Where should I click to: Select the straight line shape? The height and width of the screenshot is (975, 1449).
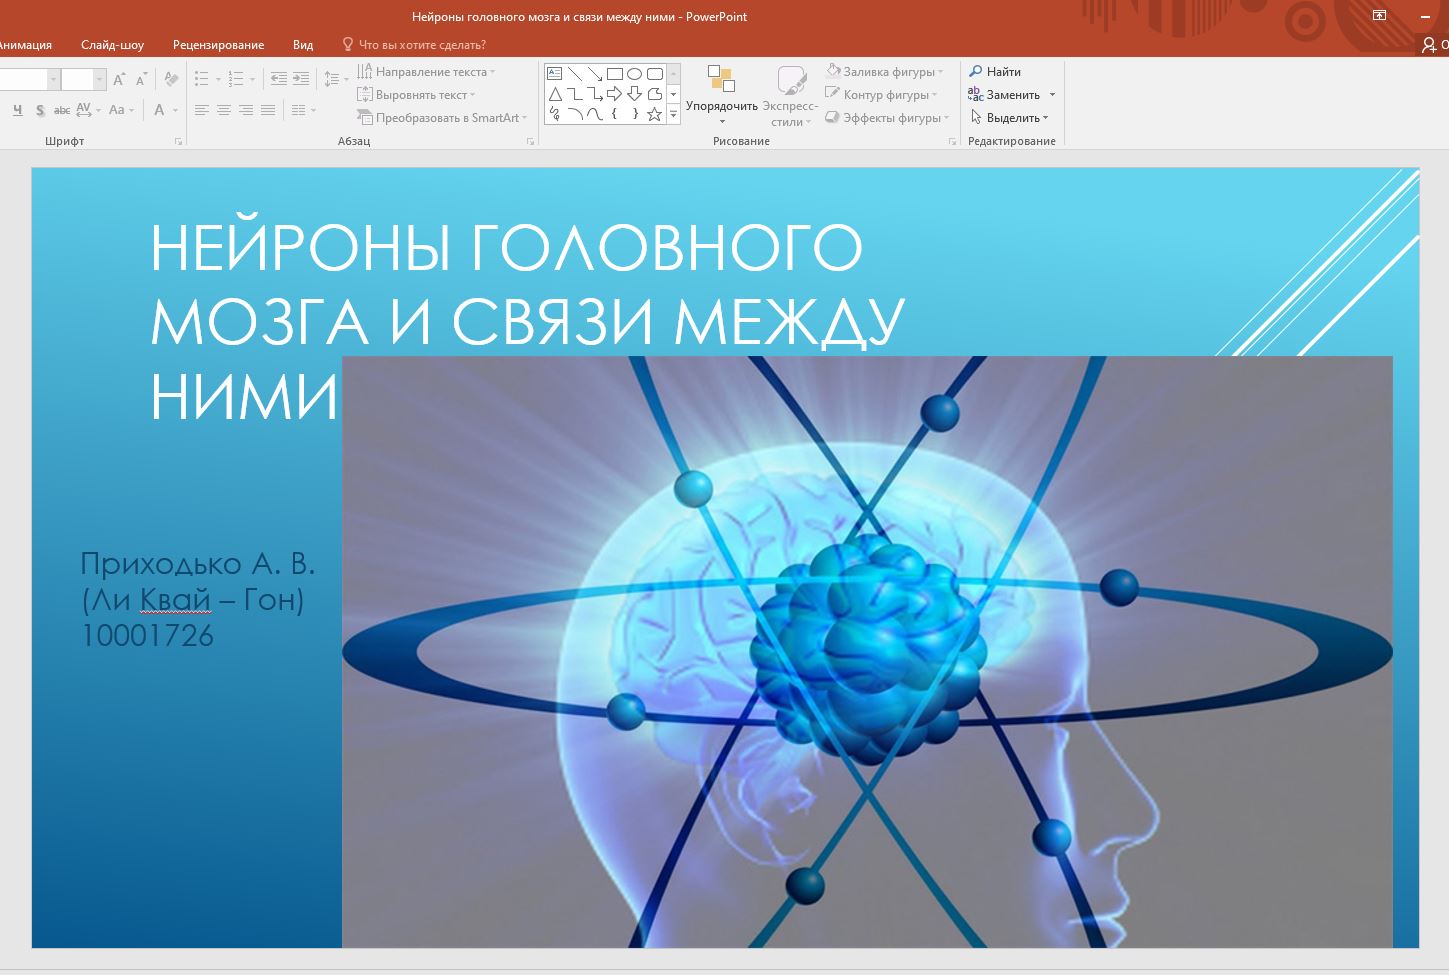(575, 74)
